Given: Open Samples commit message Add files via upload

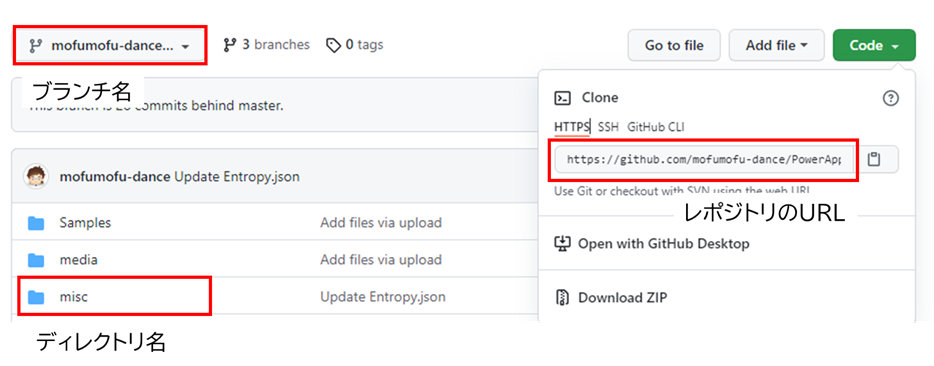Looking at the screenshot, I should point(381,223).
